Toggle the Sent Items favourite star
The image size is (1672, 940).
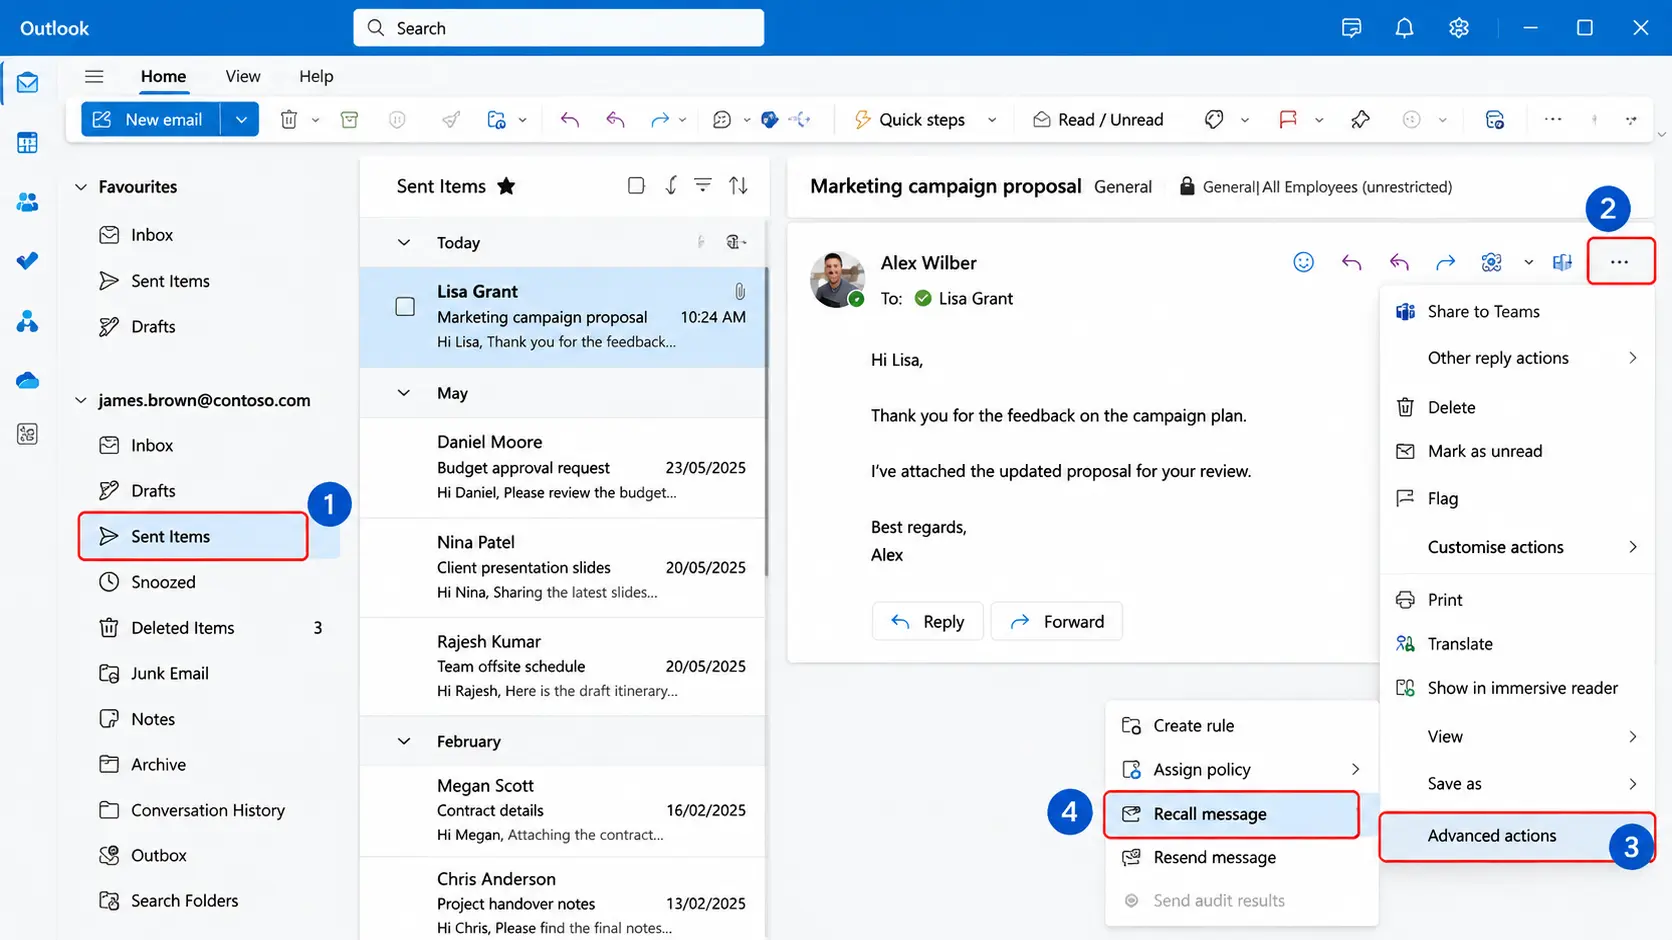(x=506, y=186)
